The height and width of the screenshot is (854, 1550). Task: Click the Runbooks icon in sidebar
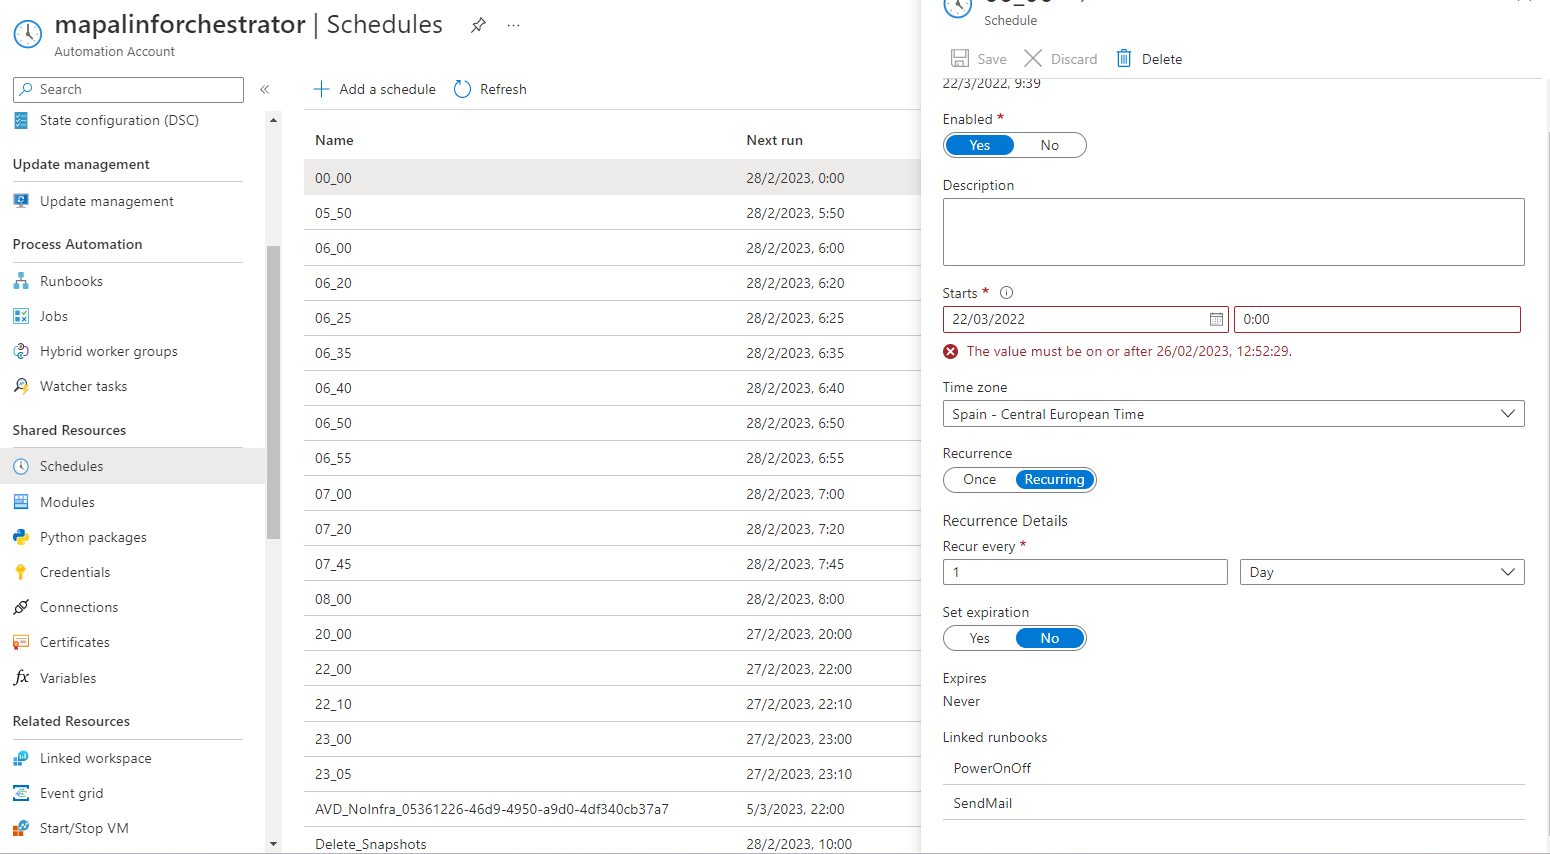pyautogui.click(x=21, y=282)
